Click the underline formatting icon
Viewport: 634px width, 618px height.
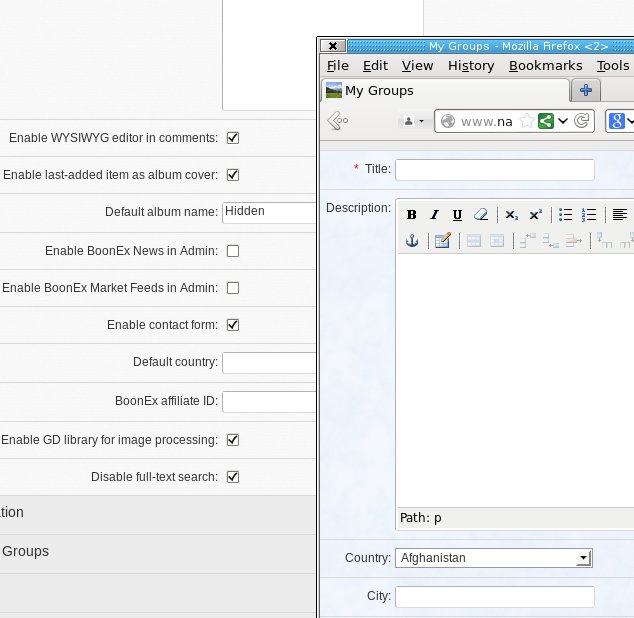pos(457,215)
